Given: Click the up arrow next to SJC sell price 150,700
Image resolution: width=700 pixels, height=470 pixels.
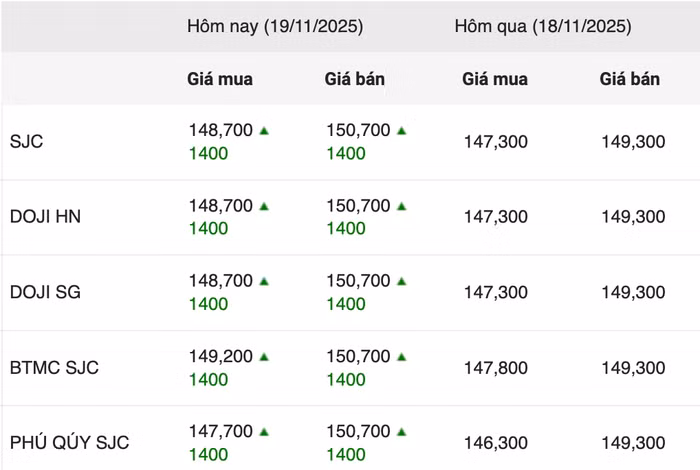Looking at the screenshot, I should [401, 130].
